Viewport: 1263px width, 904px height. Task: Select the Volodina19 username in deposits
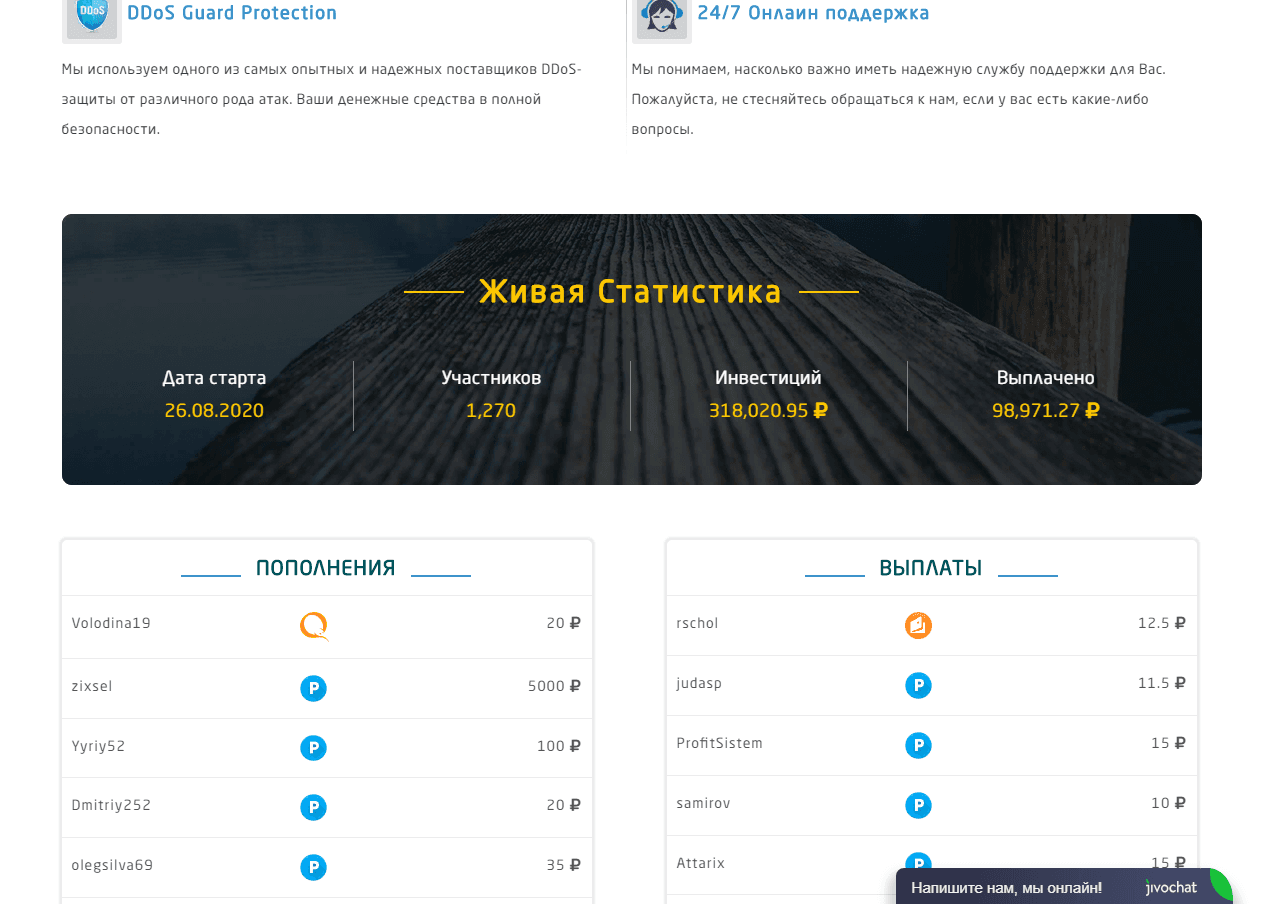tap(111, 623)
